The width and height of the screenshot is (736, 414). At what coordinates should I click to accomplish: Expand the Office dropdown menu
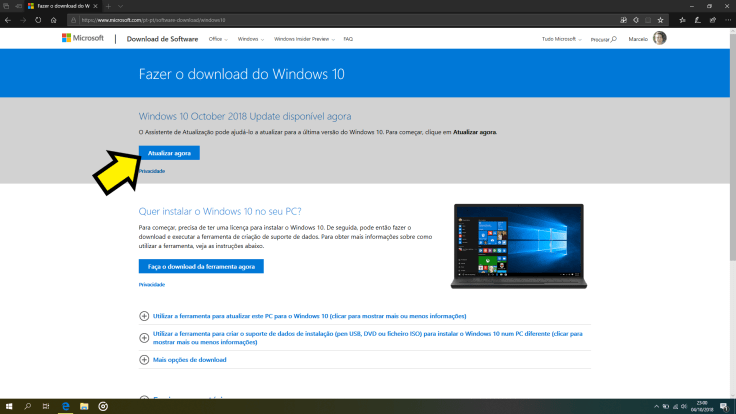(218, 39)
